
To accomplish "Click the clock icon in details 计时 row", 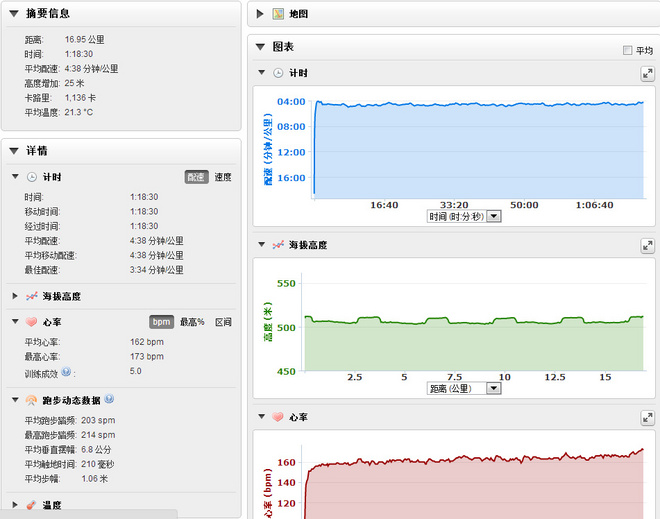I will pos(32,177).
